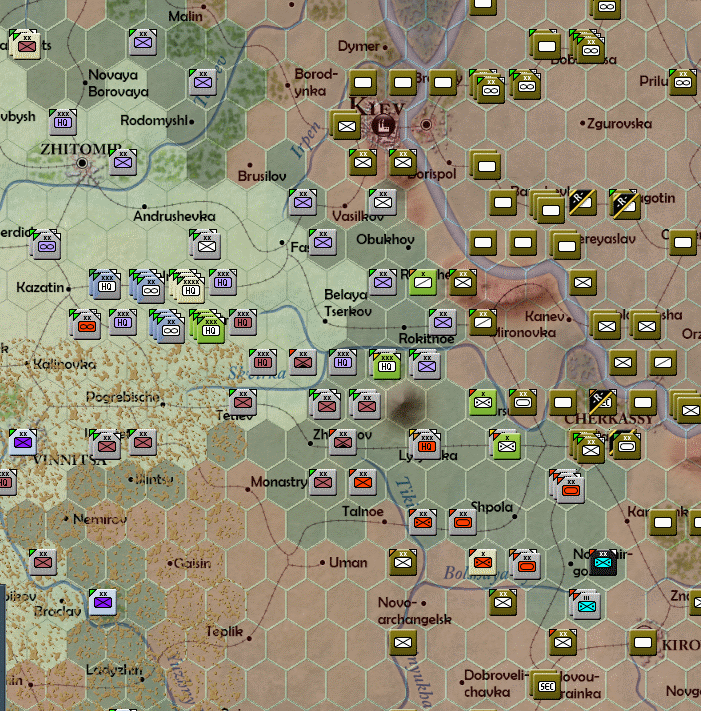Click the Gaisin town label
This screenshot has height=711, width=701.
coord(193,563)
